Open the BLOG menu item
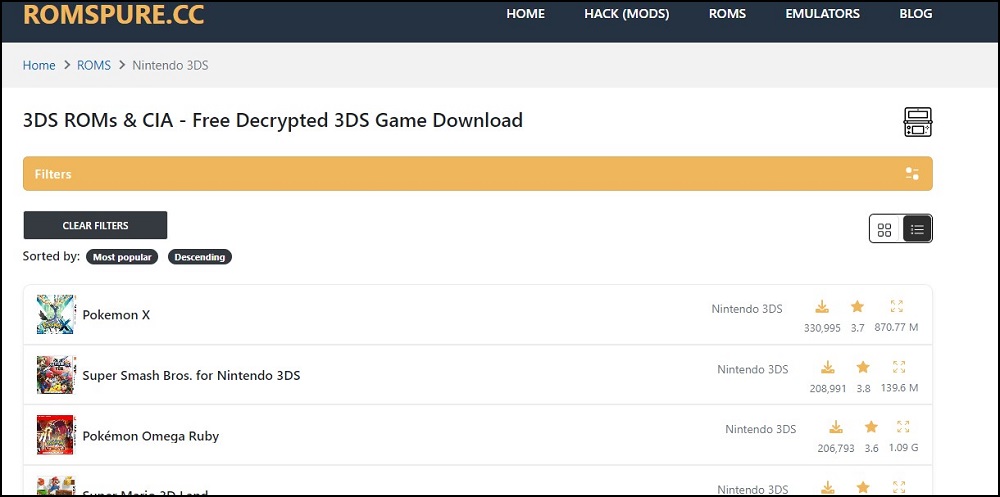 pyautogui.click(x=916, y=13)
